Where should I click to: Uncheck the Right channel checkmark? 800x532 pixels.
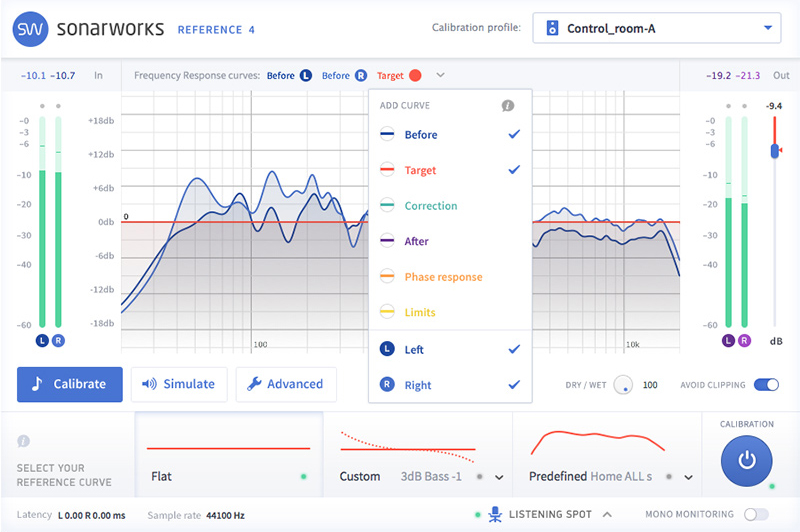[x=514, y=385]
